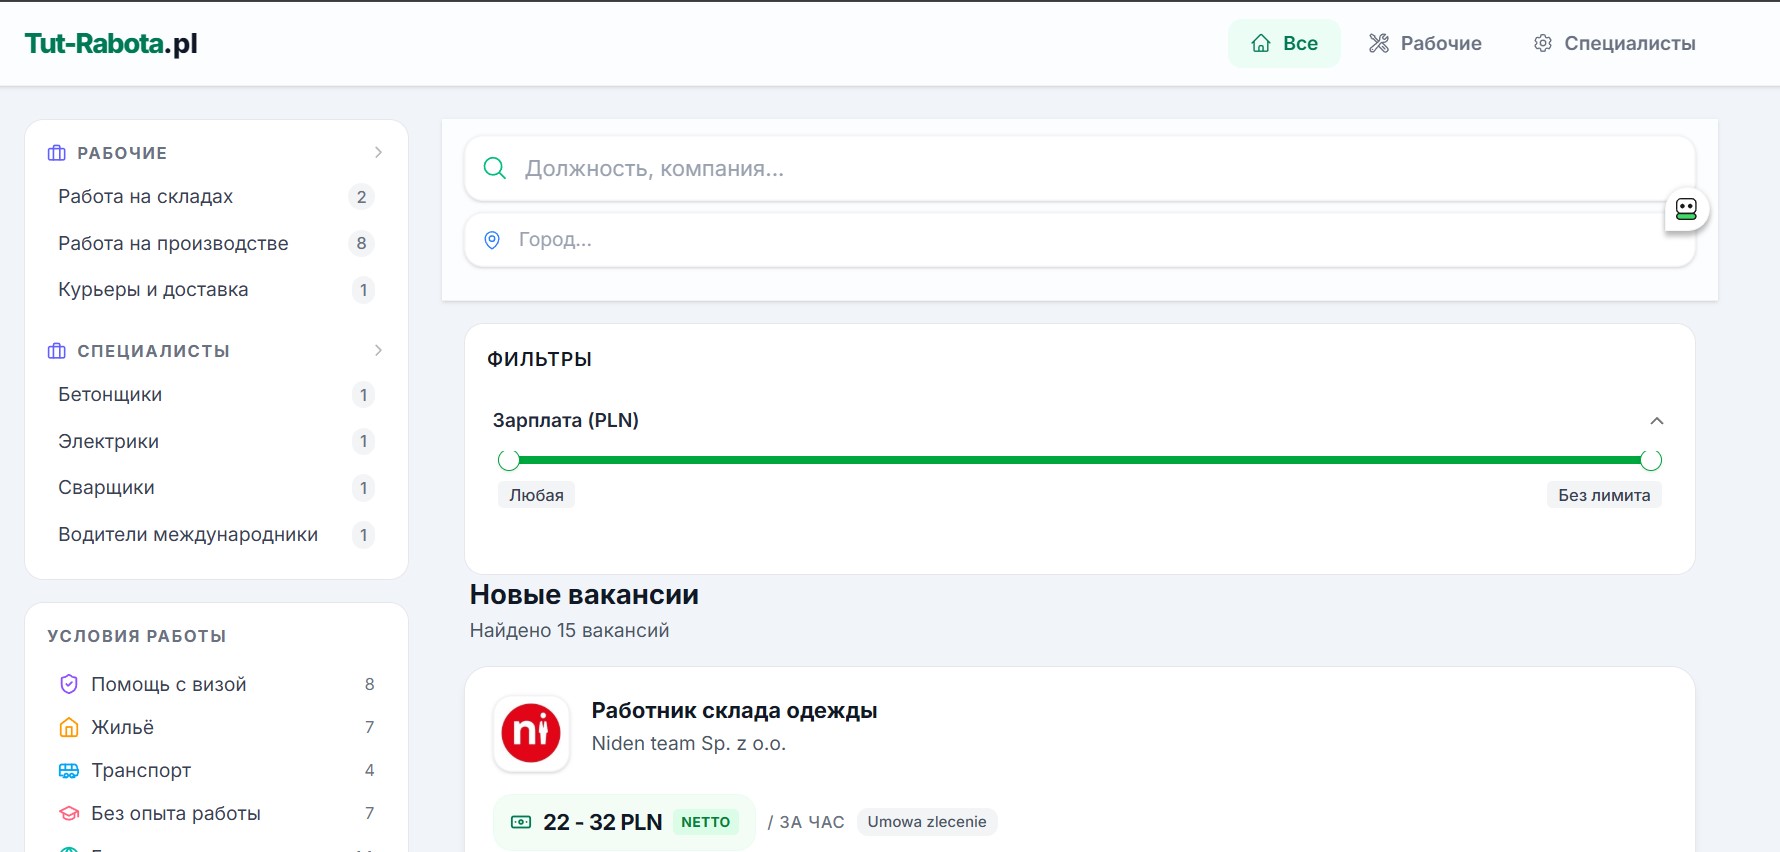
Task: Click the УСЛОВИЯ РАБОТЫ heading
Action: (137, 636)
